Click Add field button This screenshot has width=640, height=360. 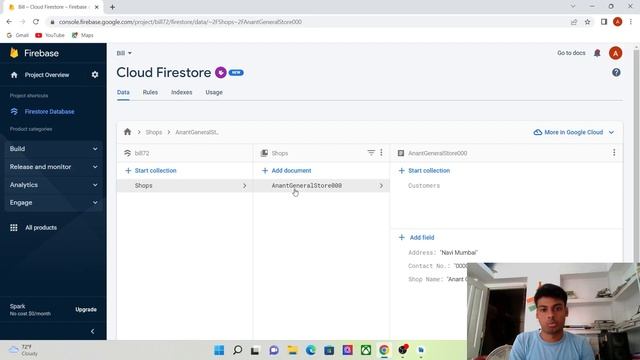click(416, 238)
